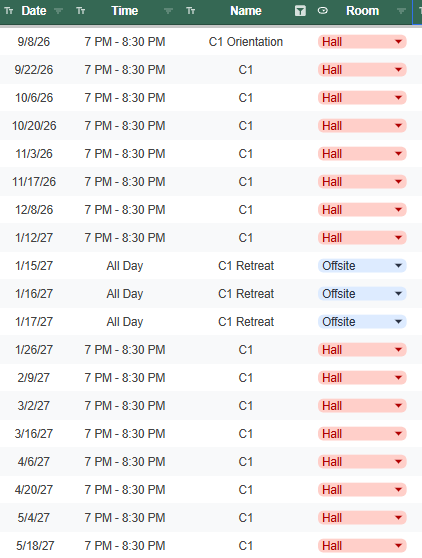Click the Room column header label
Image resolution: width=422 pixels, height=558 pixels.
tap(363, 11)
